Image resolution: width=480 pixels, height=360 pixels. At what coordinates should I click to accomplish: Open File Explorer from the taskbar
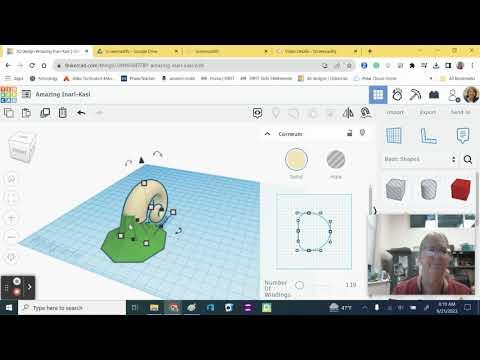click(x=154, y=308)
